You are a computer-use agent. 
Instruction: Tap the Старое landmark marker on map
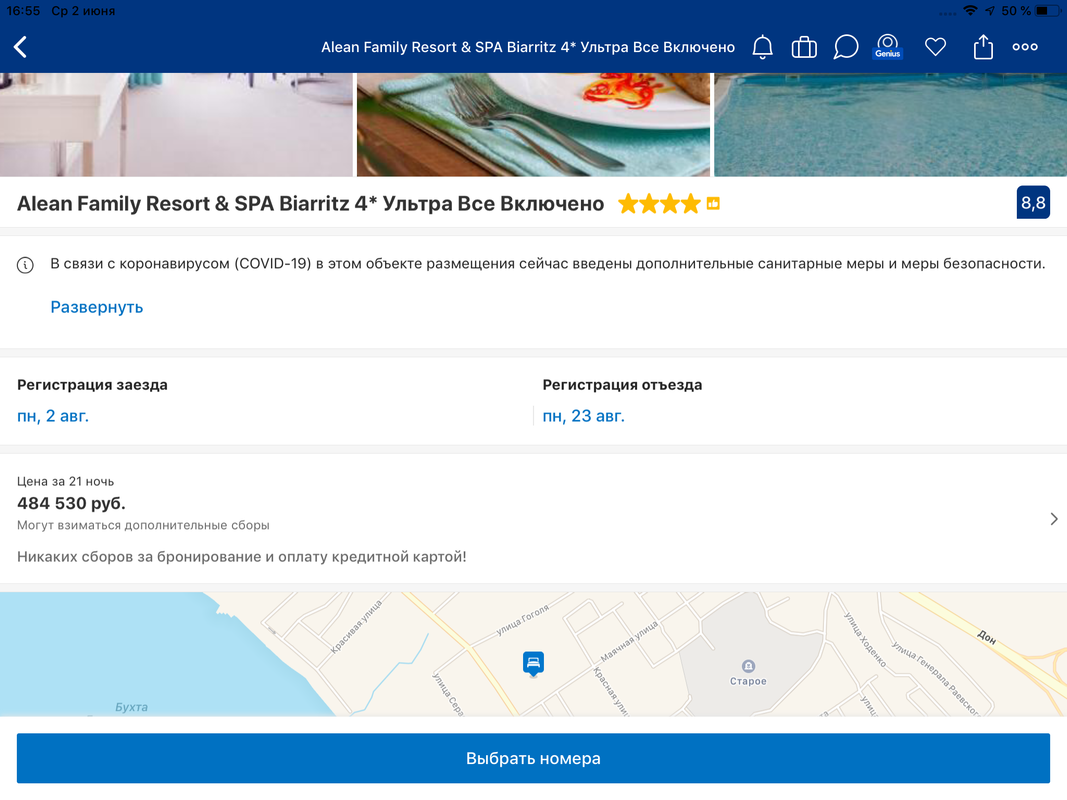point(748,665)
